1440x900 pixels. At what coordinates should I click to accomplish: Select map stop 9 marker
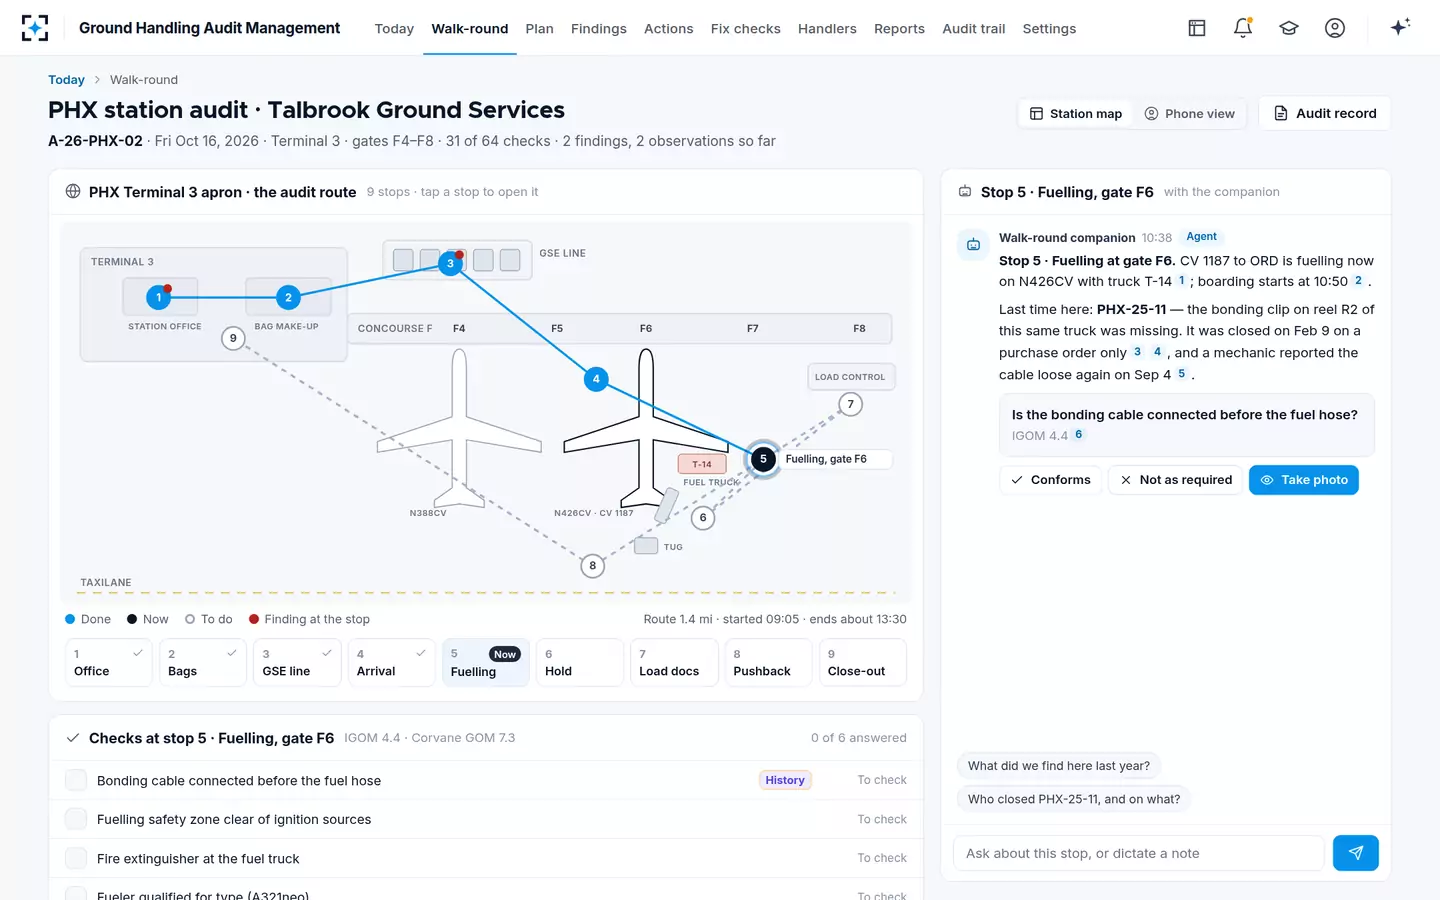click(x=233, y=338)
